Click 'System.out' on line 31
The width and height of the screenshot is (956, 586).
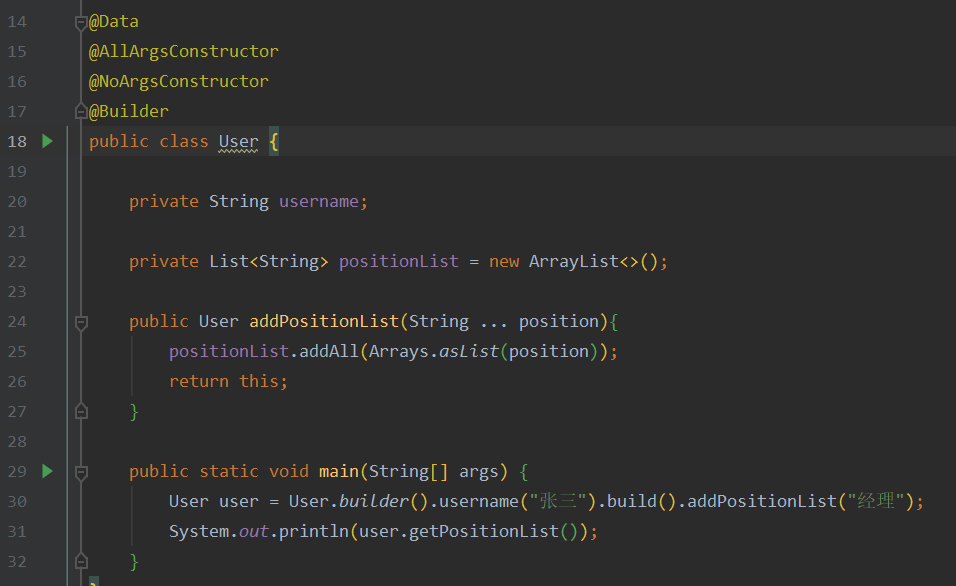point(219,532)
